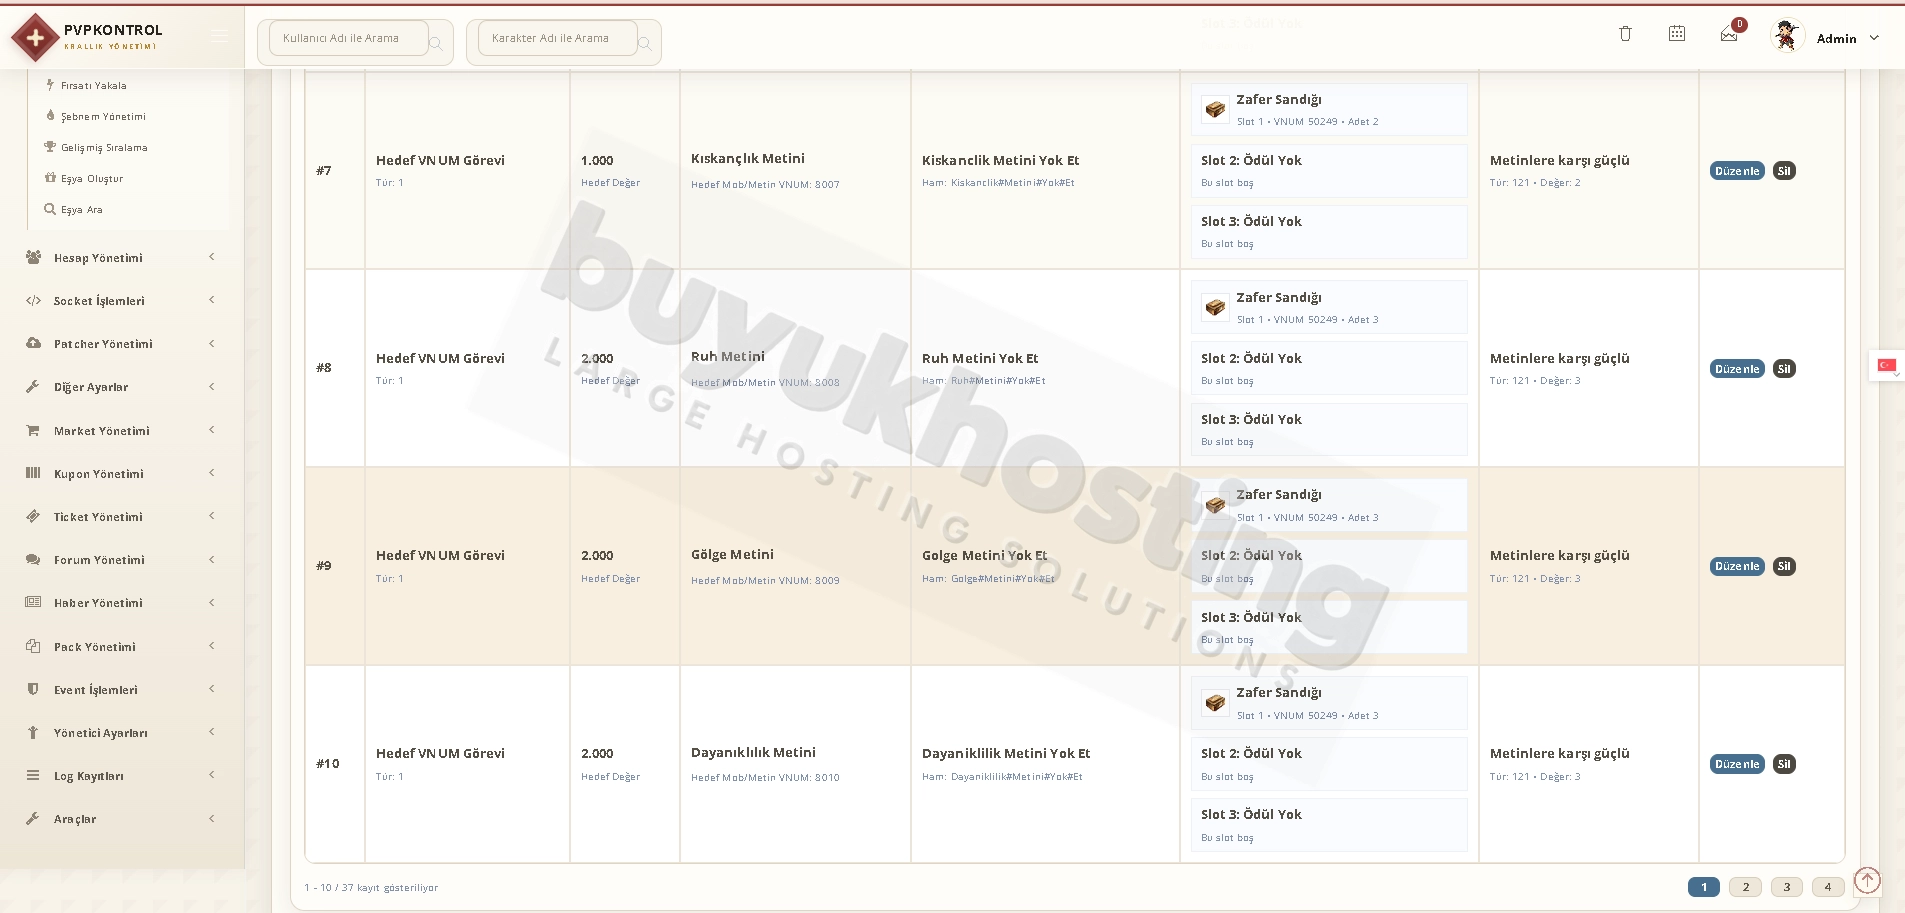1905x913 pixels.
Task: Expand the Socket İşlemleri menu chevron
Action: [212, 300]
